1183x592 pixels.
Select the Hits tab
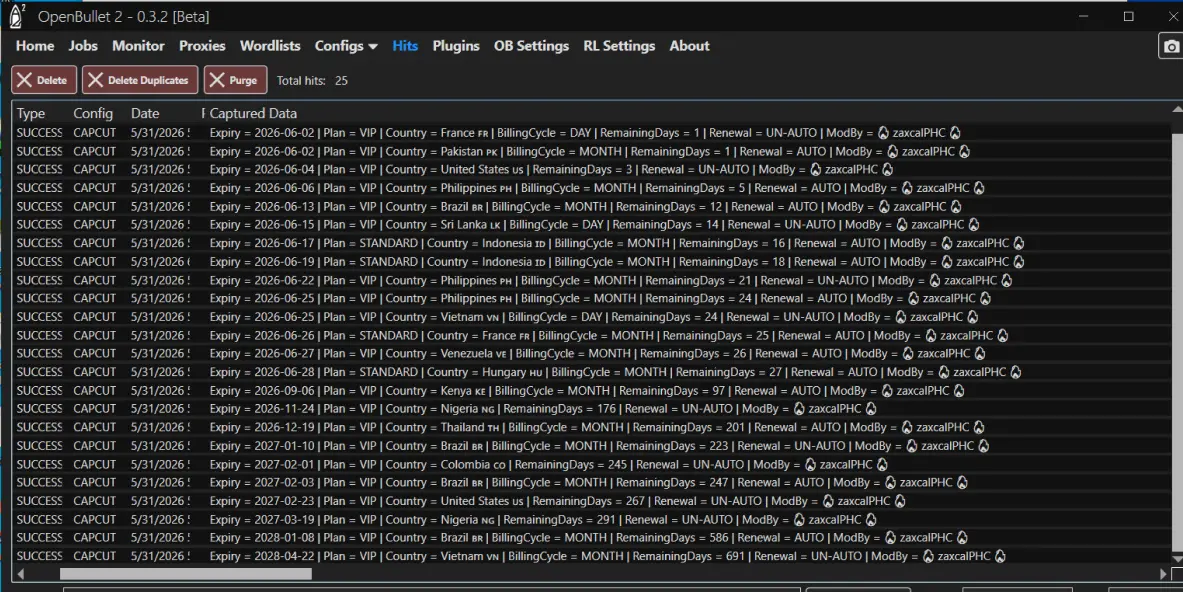pyautogui.click(x=405, y=46)
